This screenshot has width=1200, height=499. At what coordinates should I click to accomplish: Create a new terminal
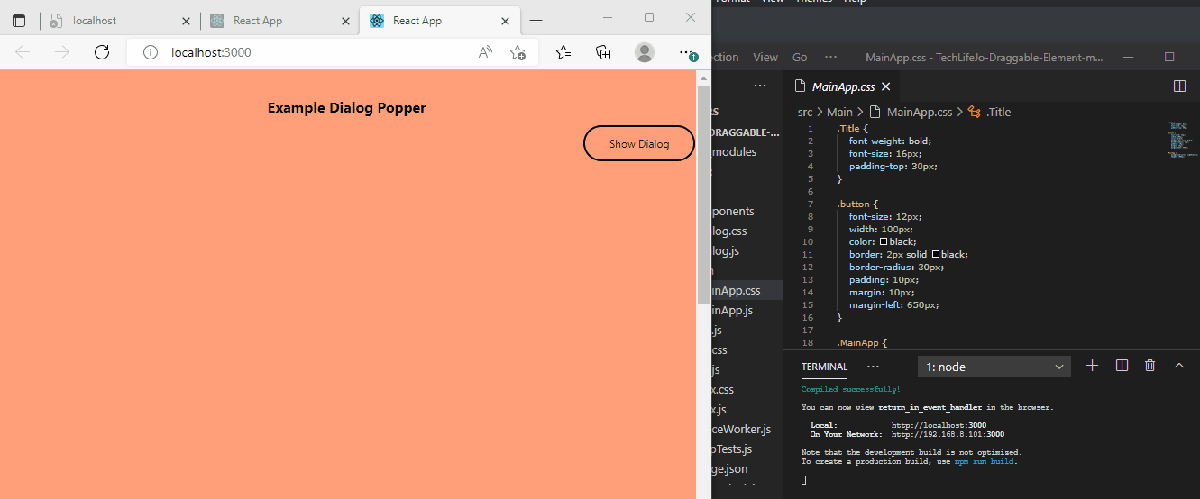[x=1092, y=366]
